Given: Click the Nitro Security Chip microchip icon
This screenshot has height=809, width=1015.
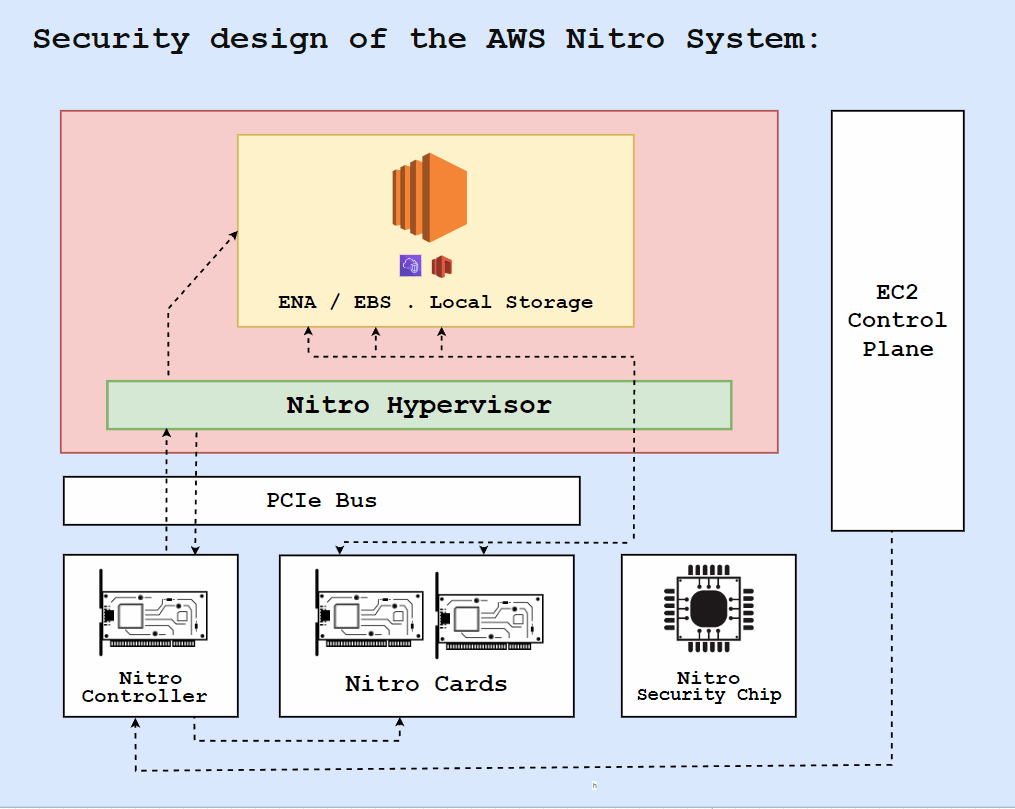Looking at the screenshot, I should click(708, 608).
